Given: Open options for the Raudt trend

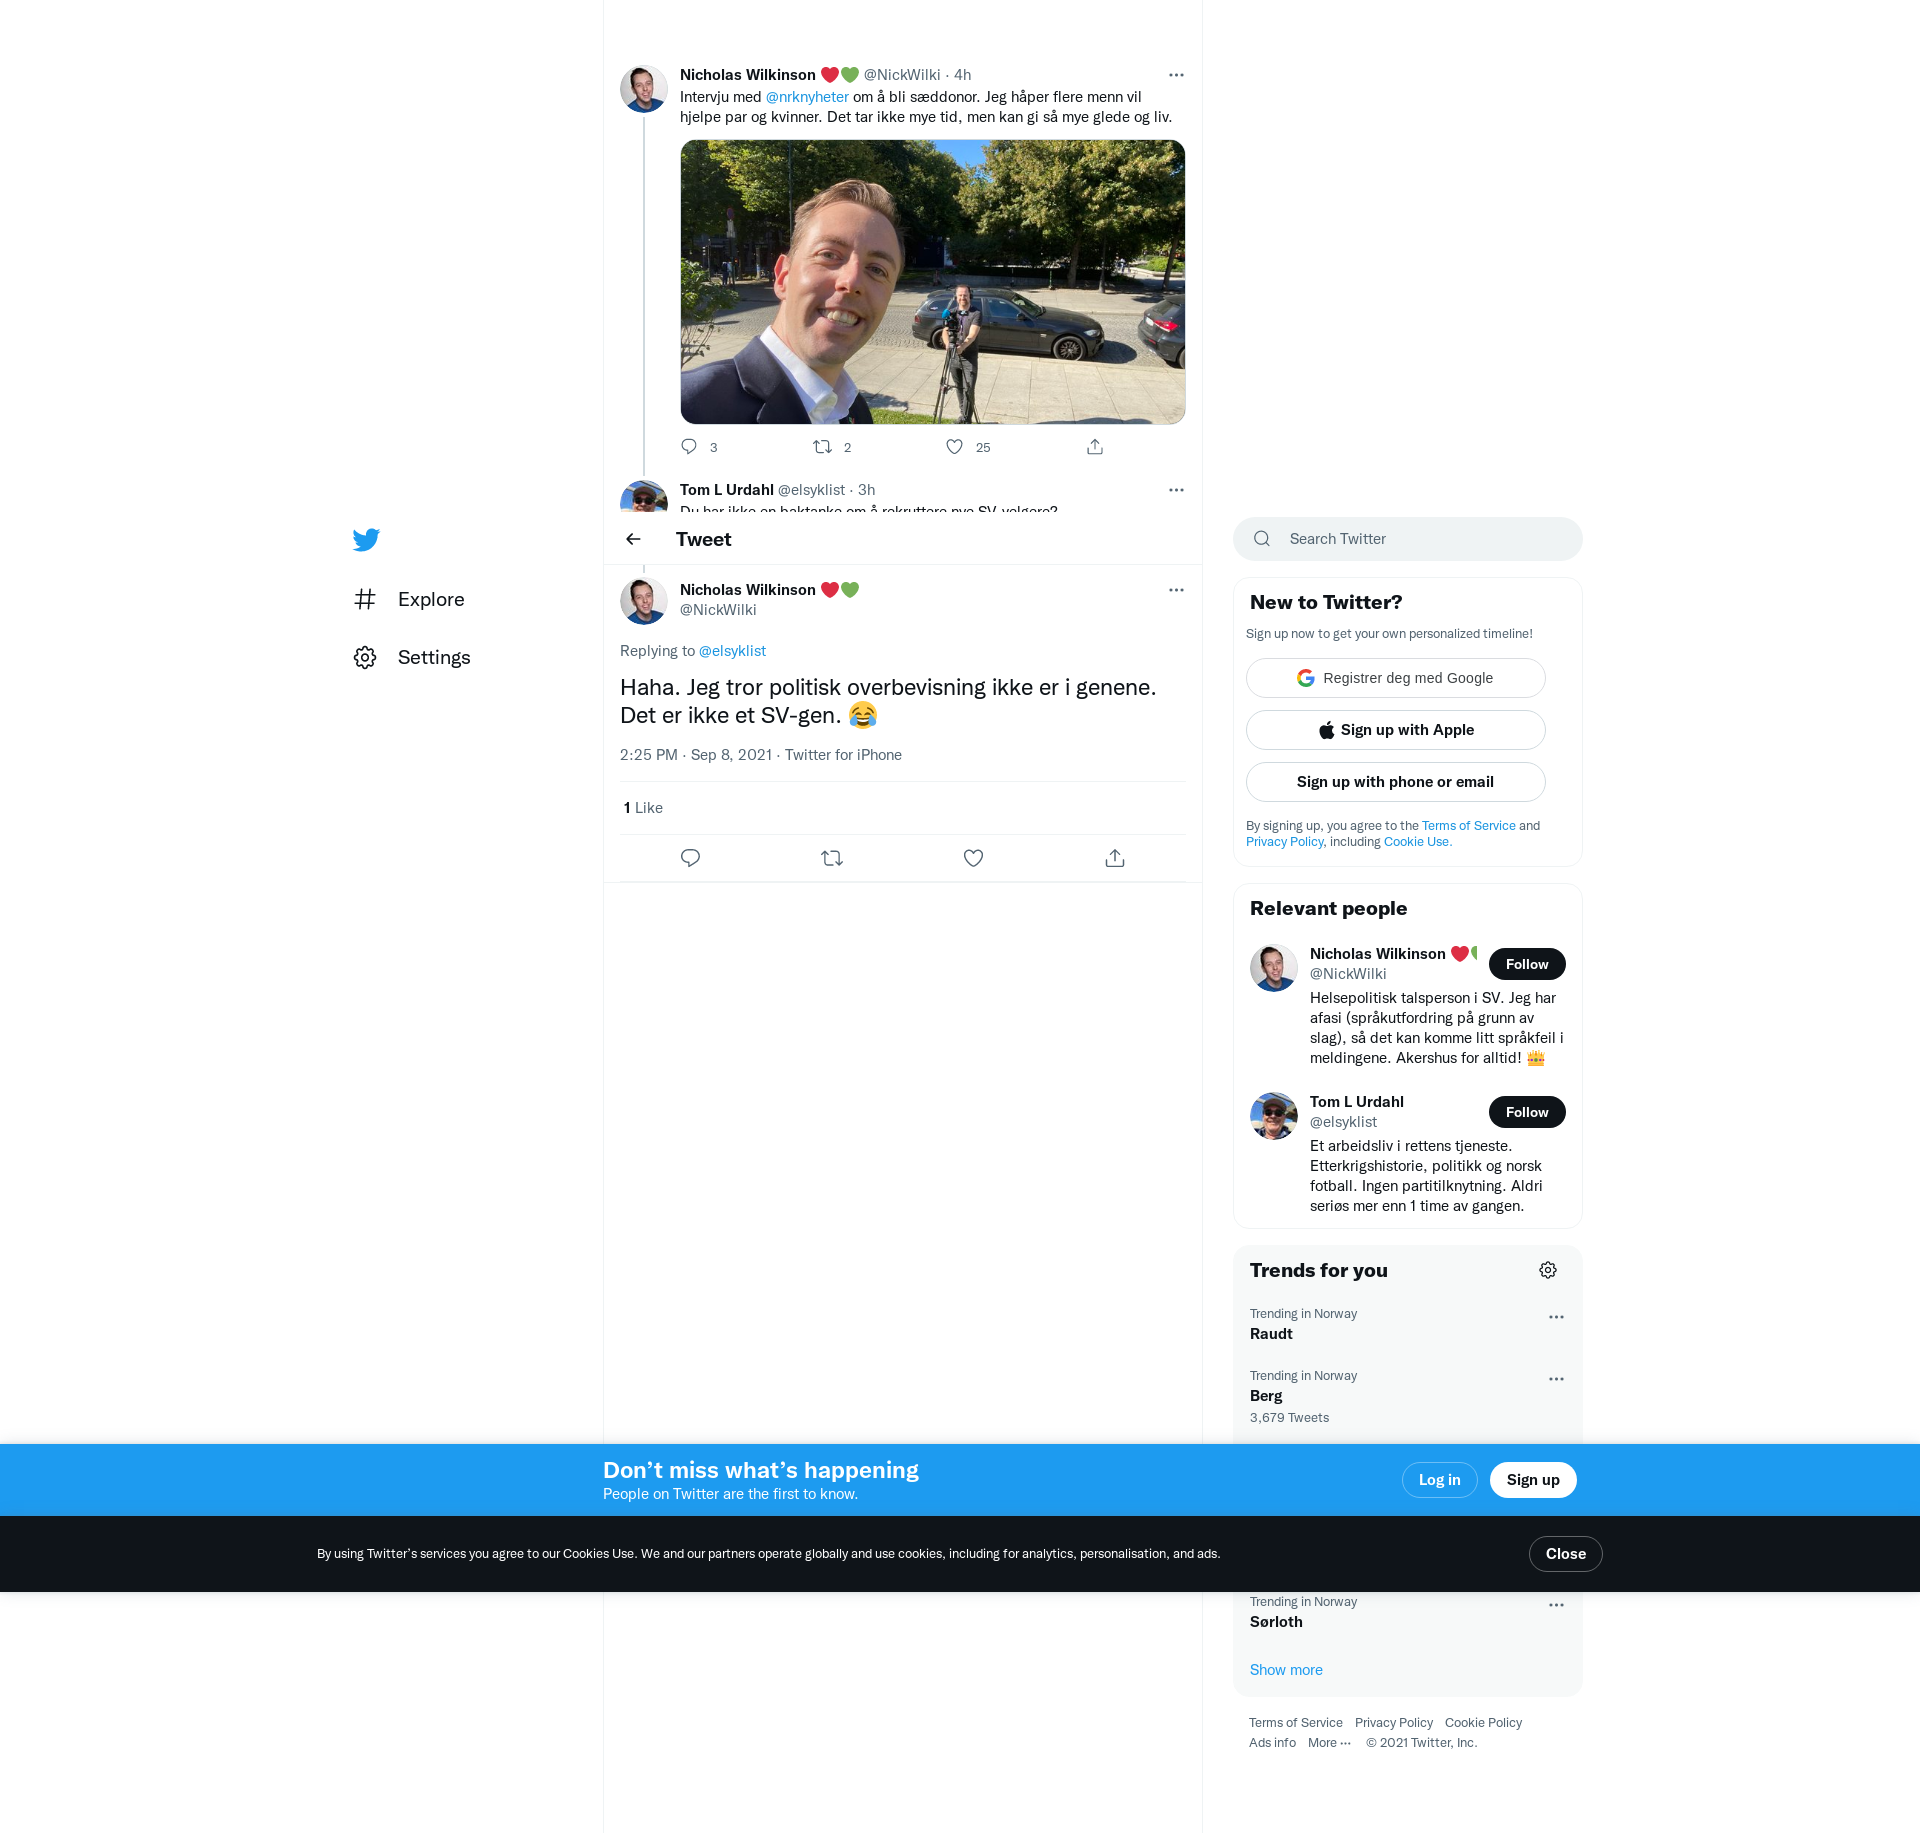Looking at the screenshot, I should point(1556,1317).
